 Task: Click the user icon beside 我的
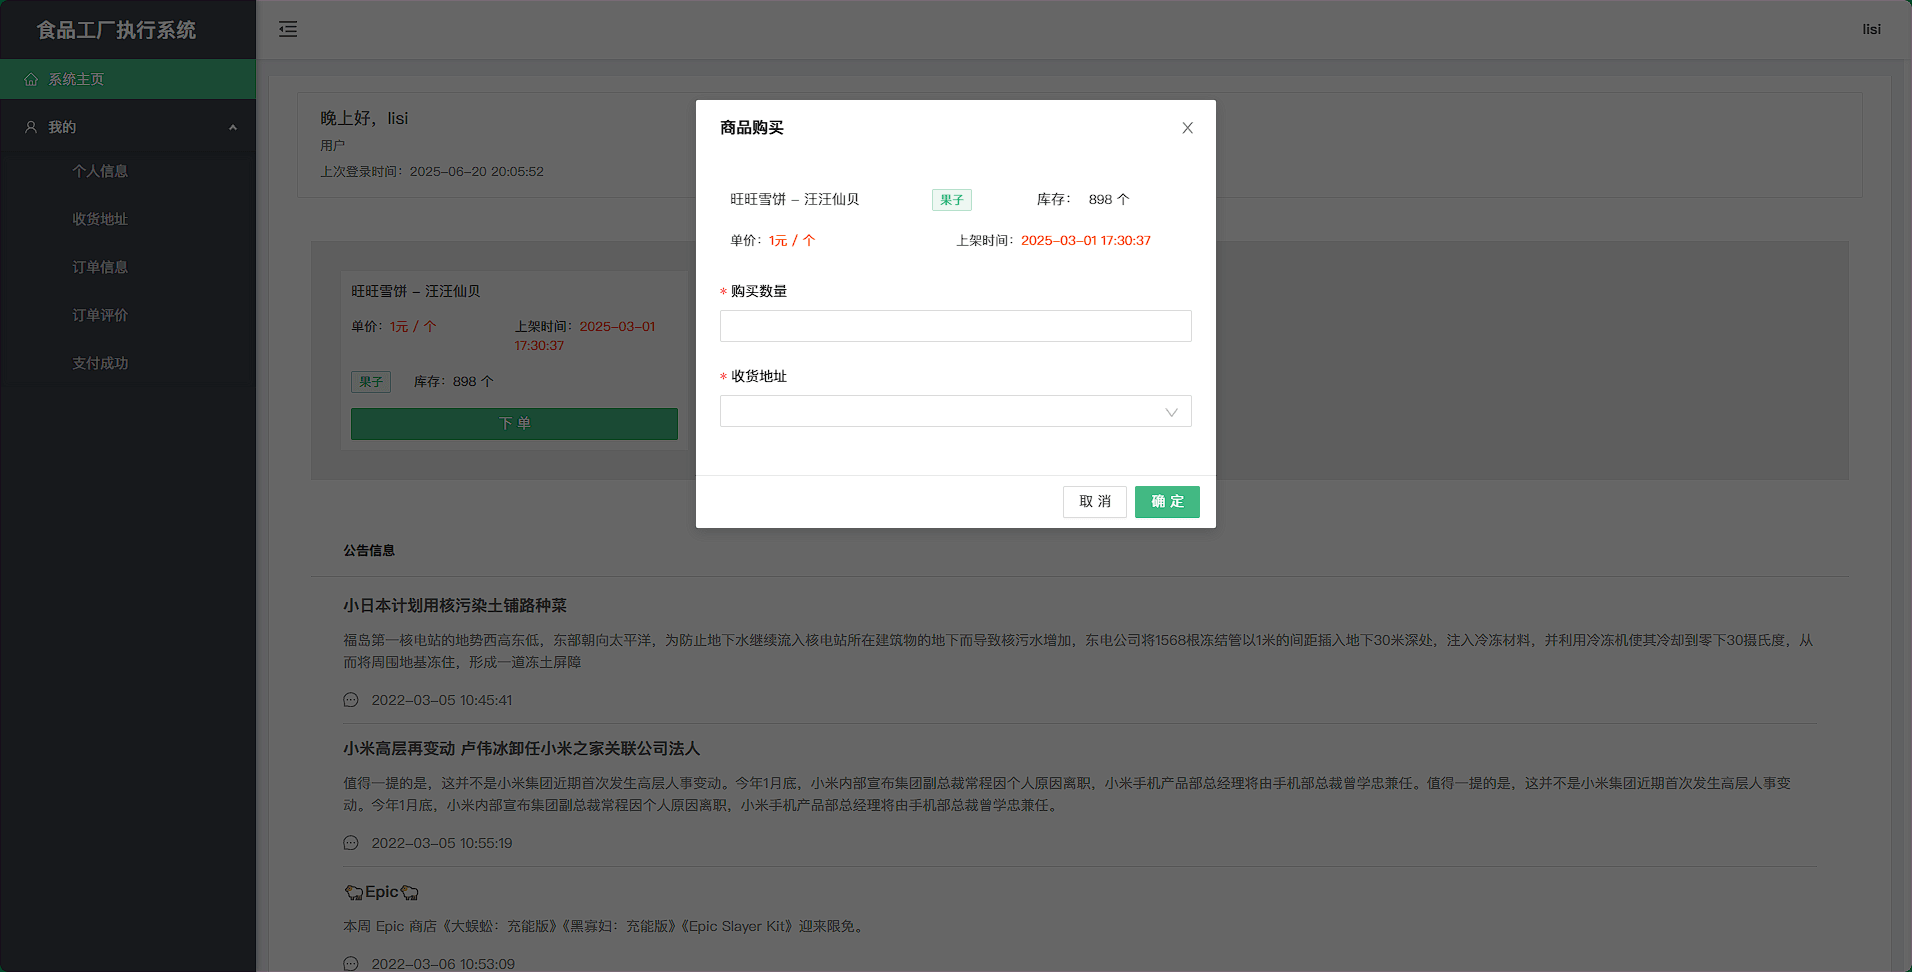pos(31,127)
